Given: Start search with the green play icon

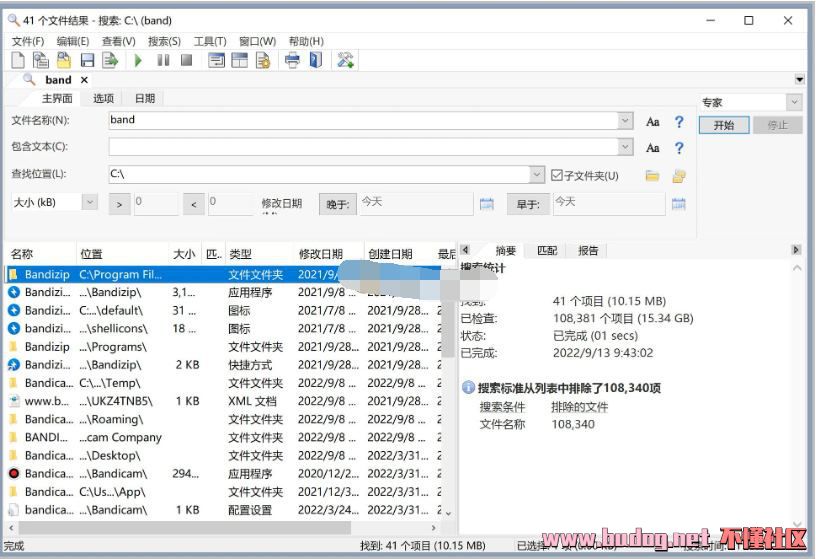Looking at the screenshot, I should point(138,60).
